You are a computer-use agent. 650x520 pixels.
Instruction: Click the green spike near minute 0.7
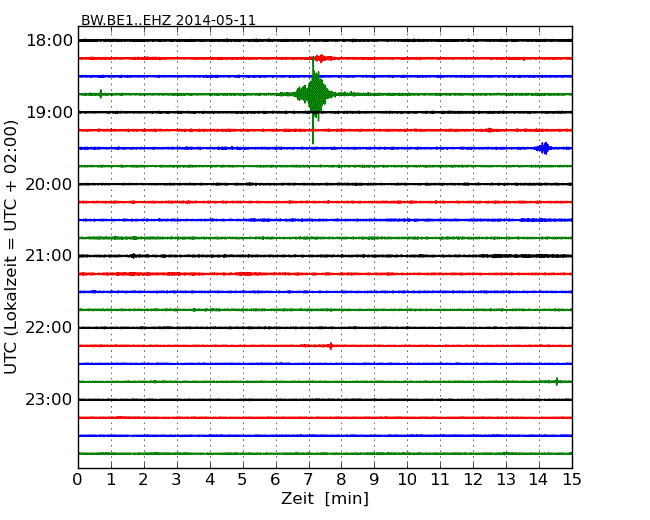click(101, 94)
